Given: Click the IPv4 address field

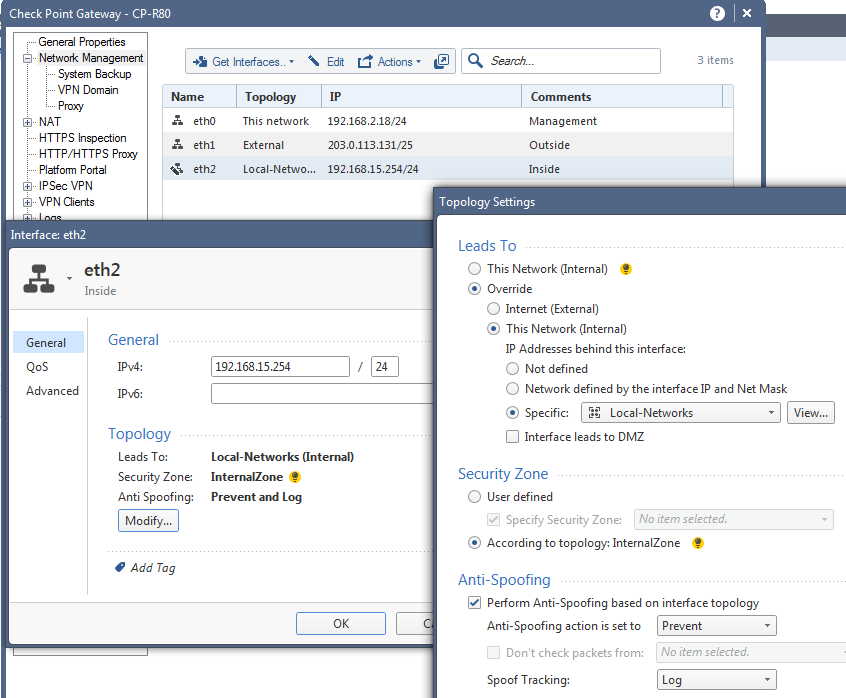Looking at the screenshot, I should [x=280, y=367].
